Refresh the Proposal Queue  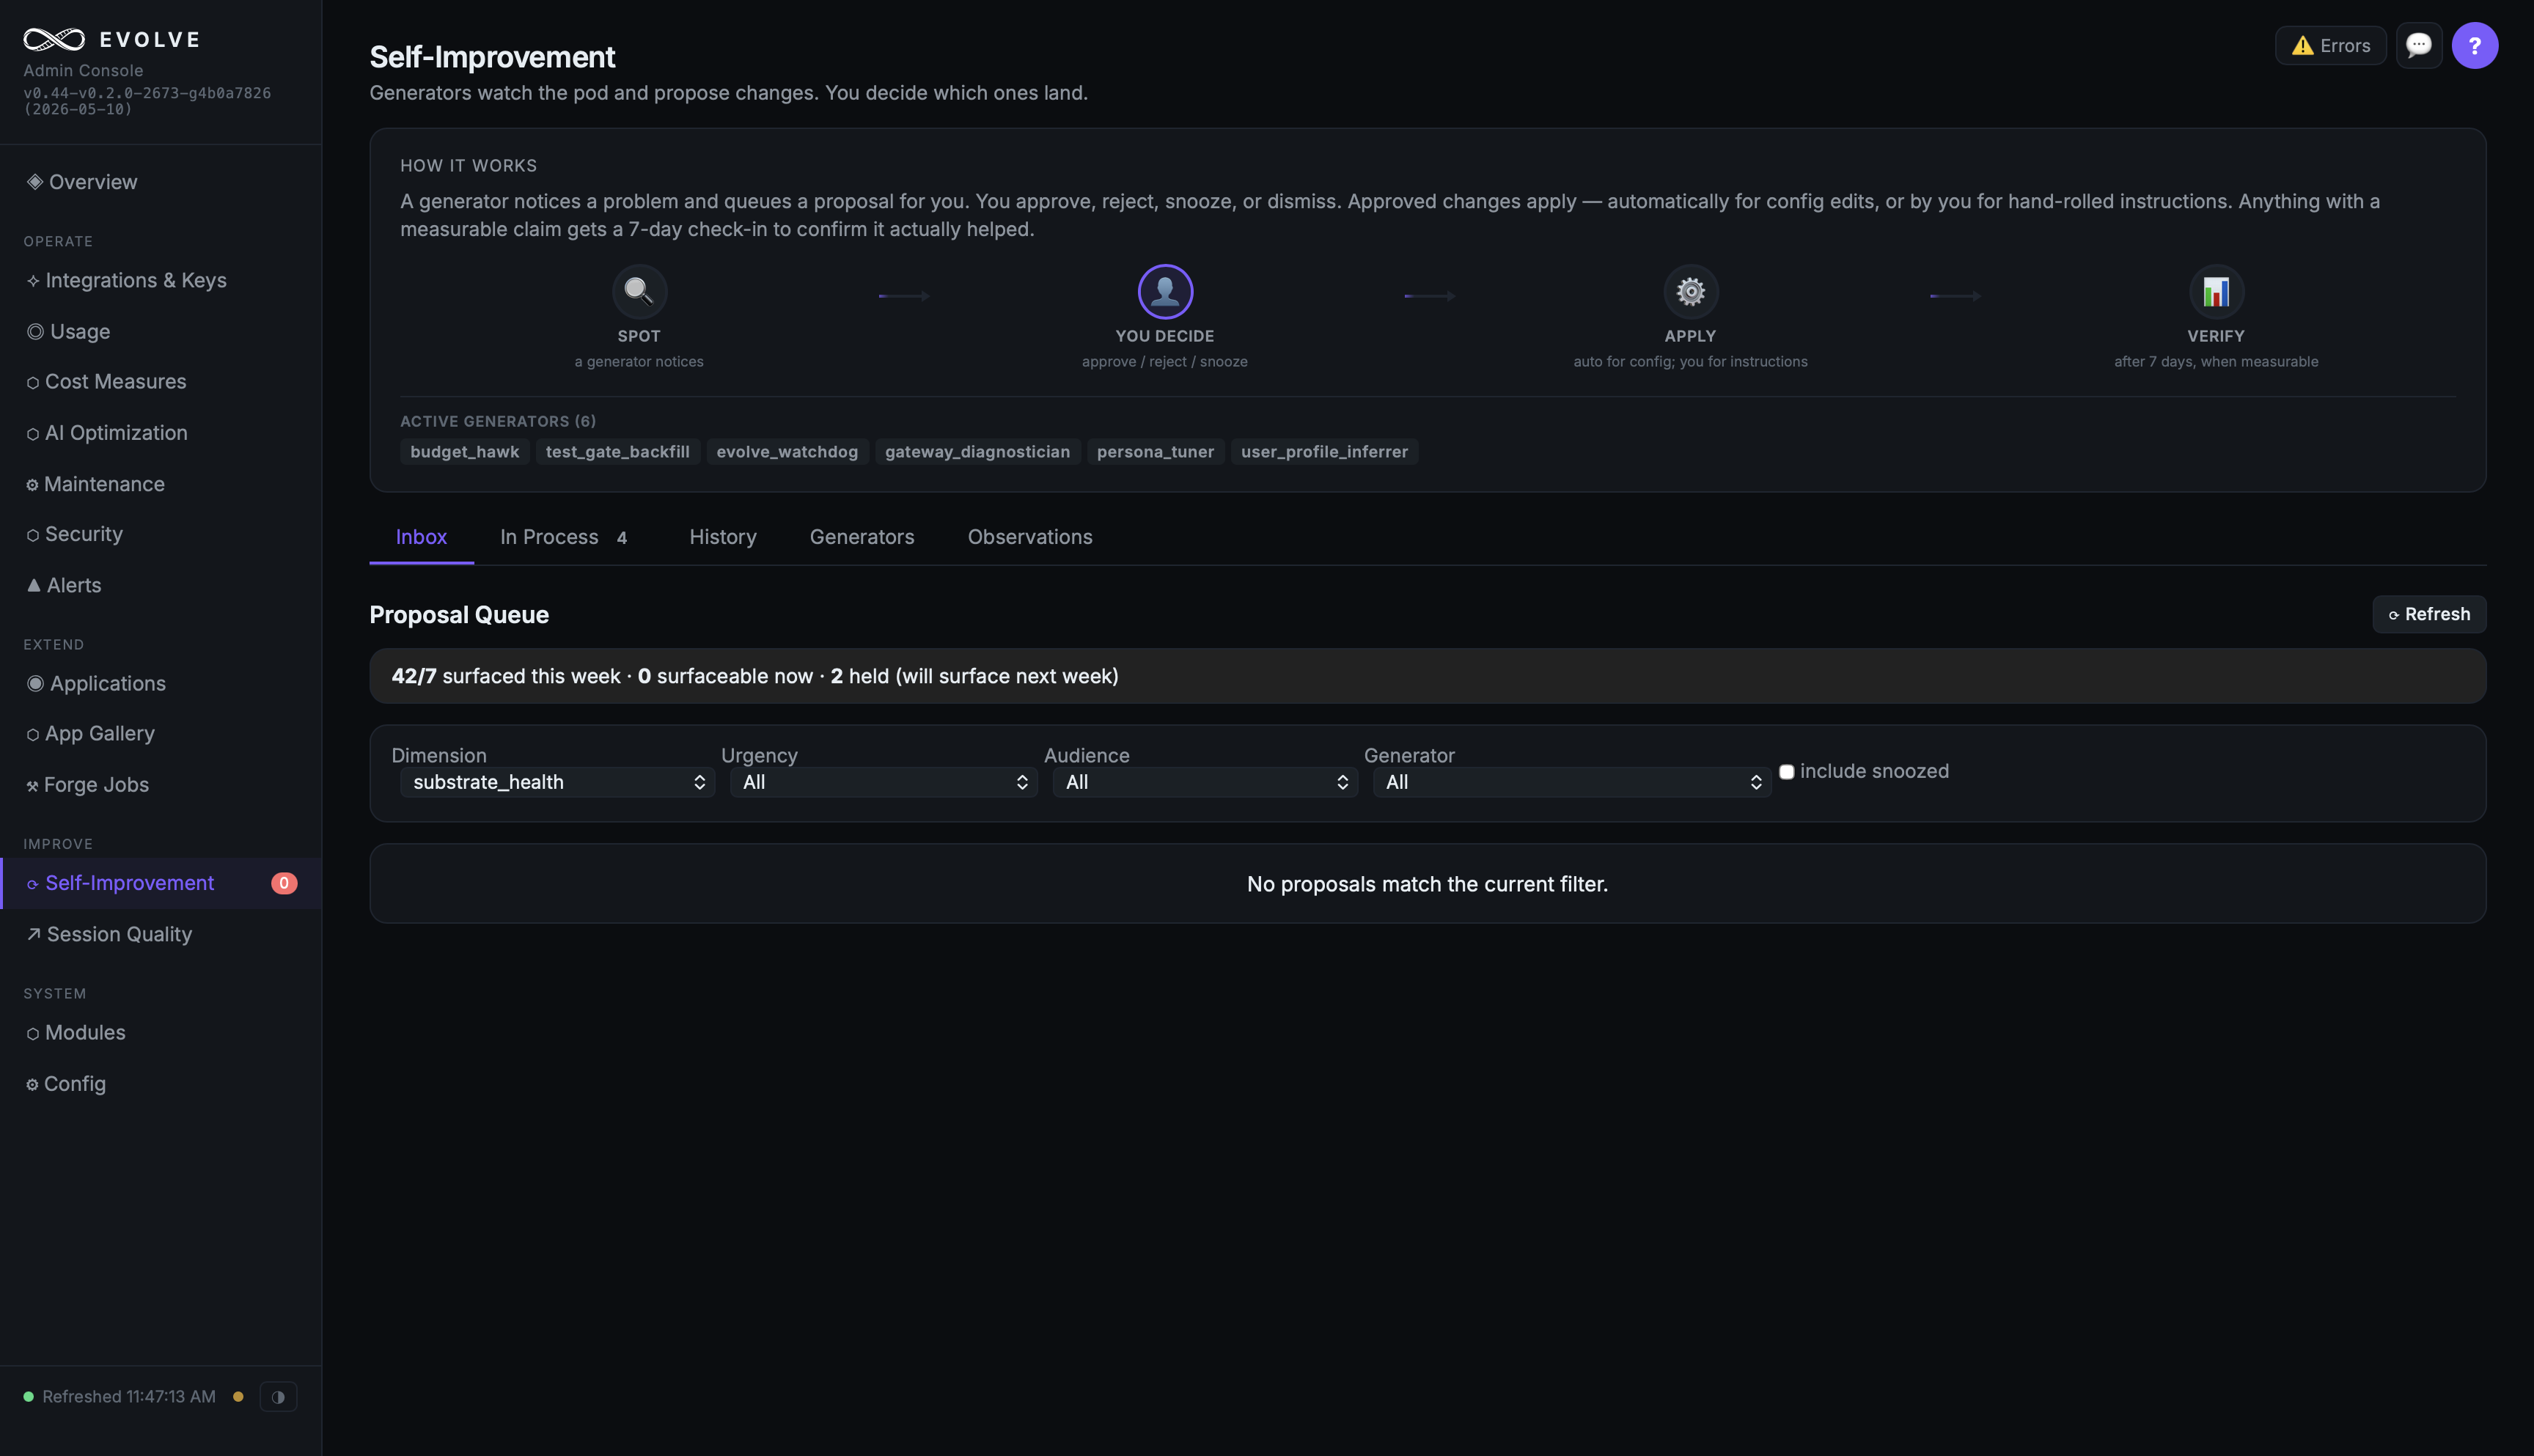coord(2429,614)
